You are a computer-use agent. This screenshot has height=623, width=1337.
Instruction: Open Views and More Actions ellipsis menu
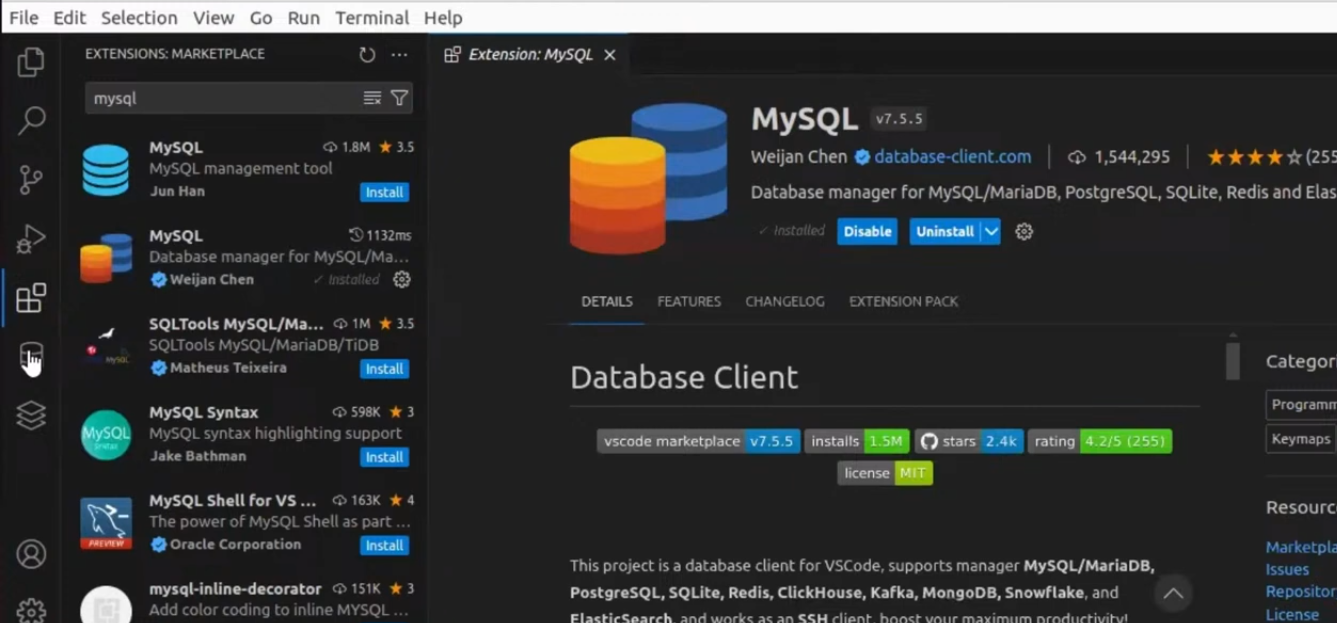(399, 55)
